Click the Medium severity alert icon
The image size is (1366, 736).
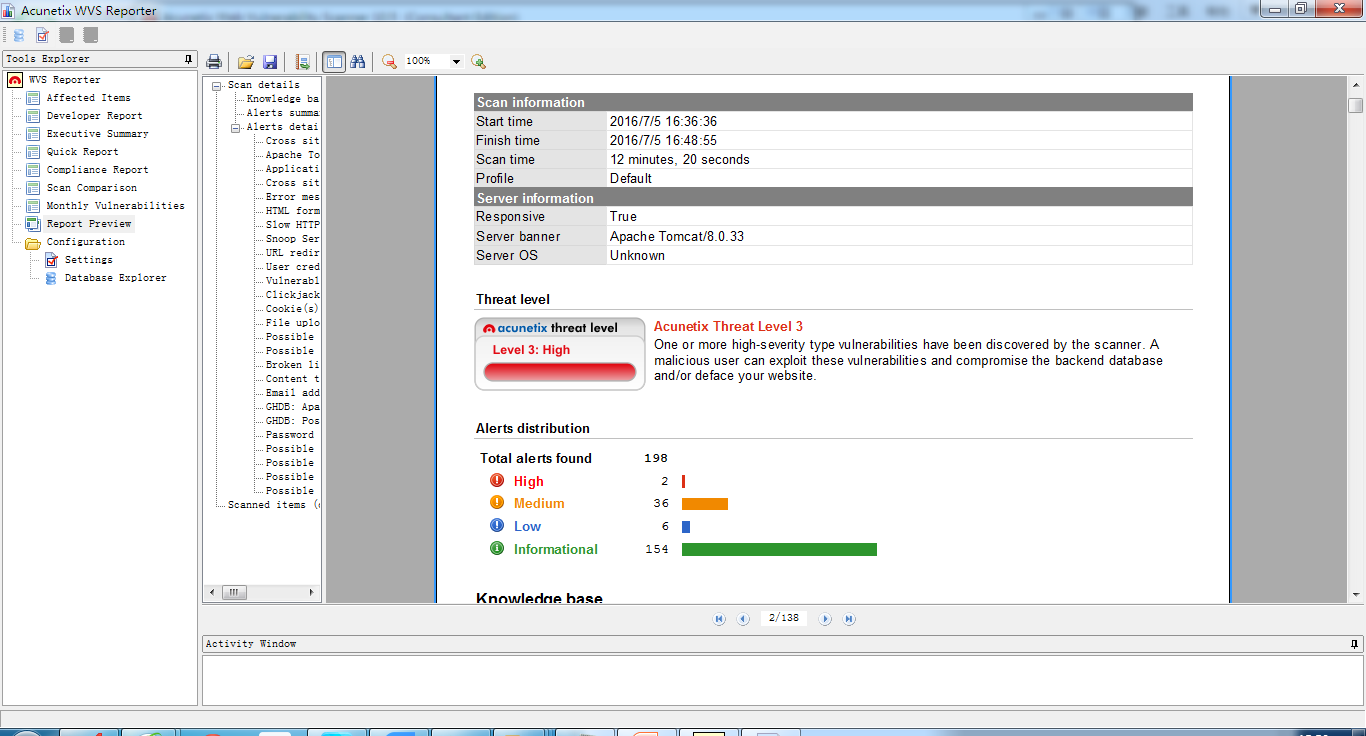coord(497,503)
